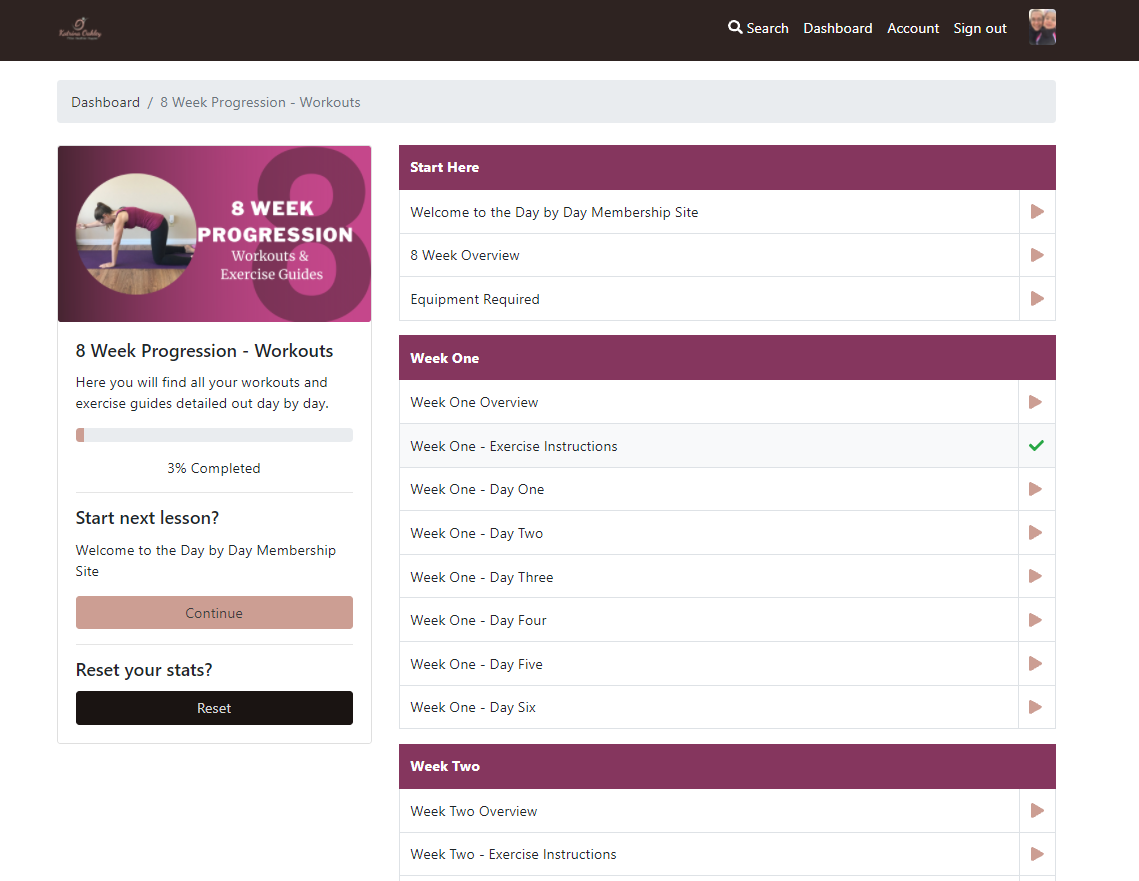The image size is (1139, 881).
Task: Click play arrow for Week One - Day Three
Action: tap(1037, 577)
